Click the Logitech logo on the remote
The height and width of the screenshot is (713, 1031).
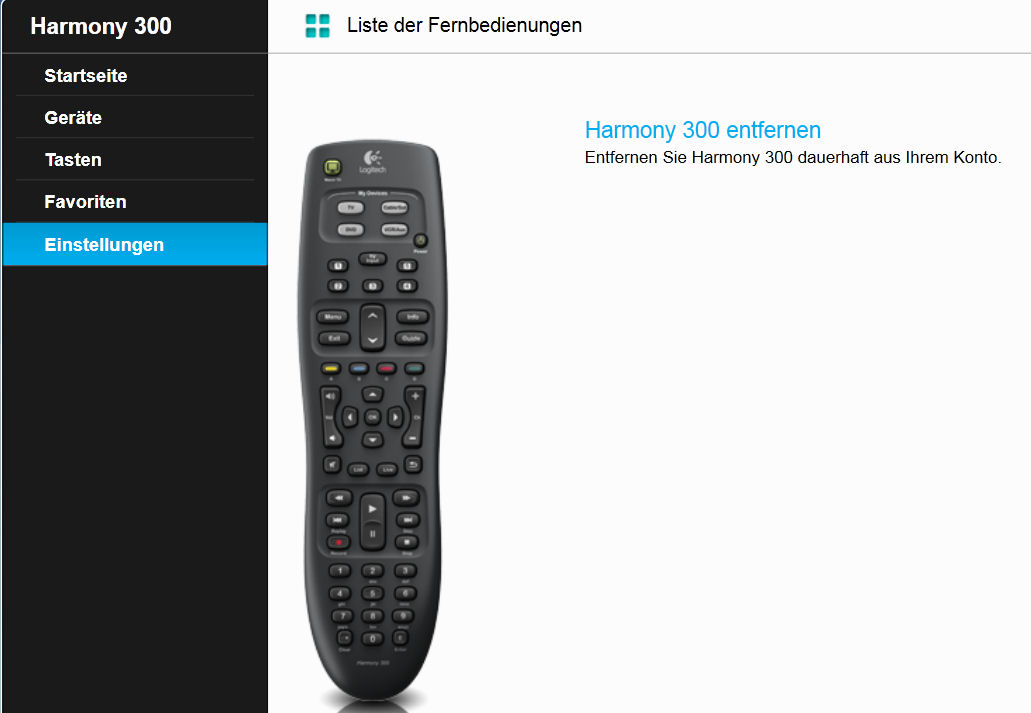pyautogui.click(x=372, y=162)
